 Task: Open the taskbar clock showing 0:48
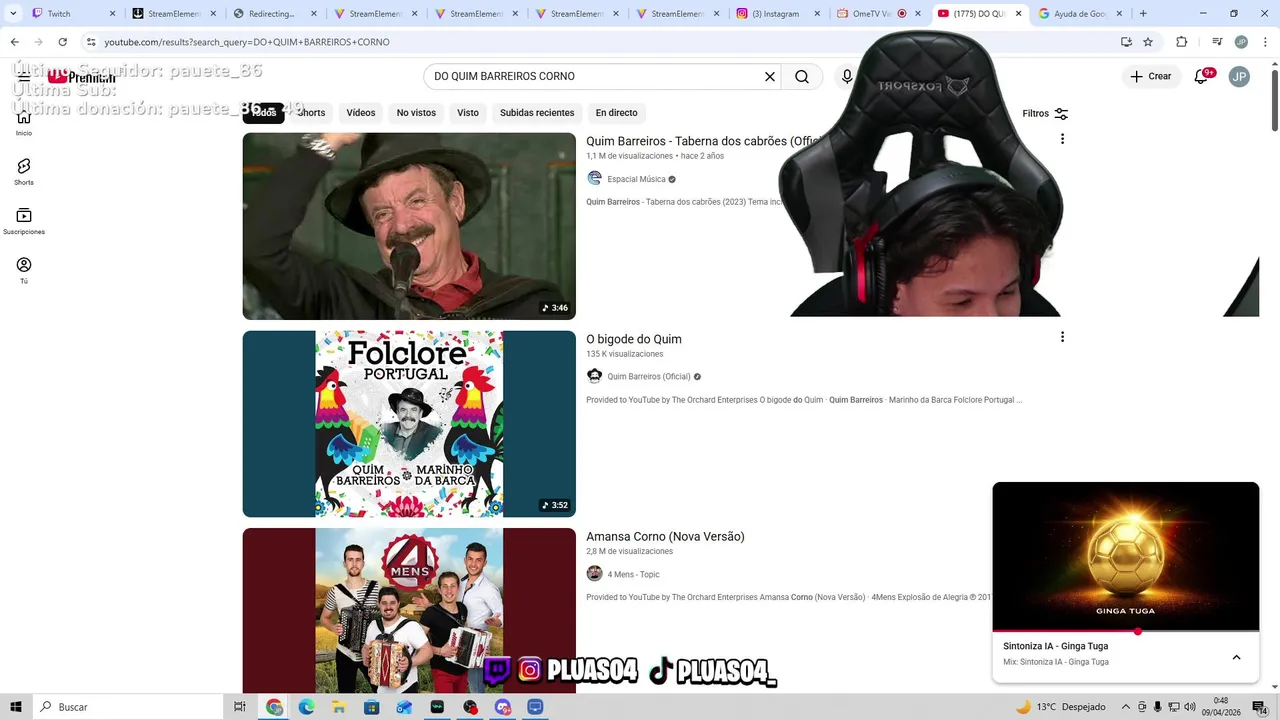(1221, 707)
